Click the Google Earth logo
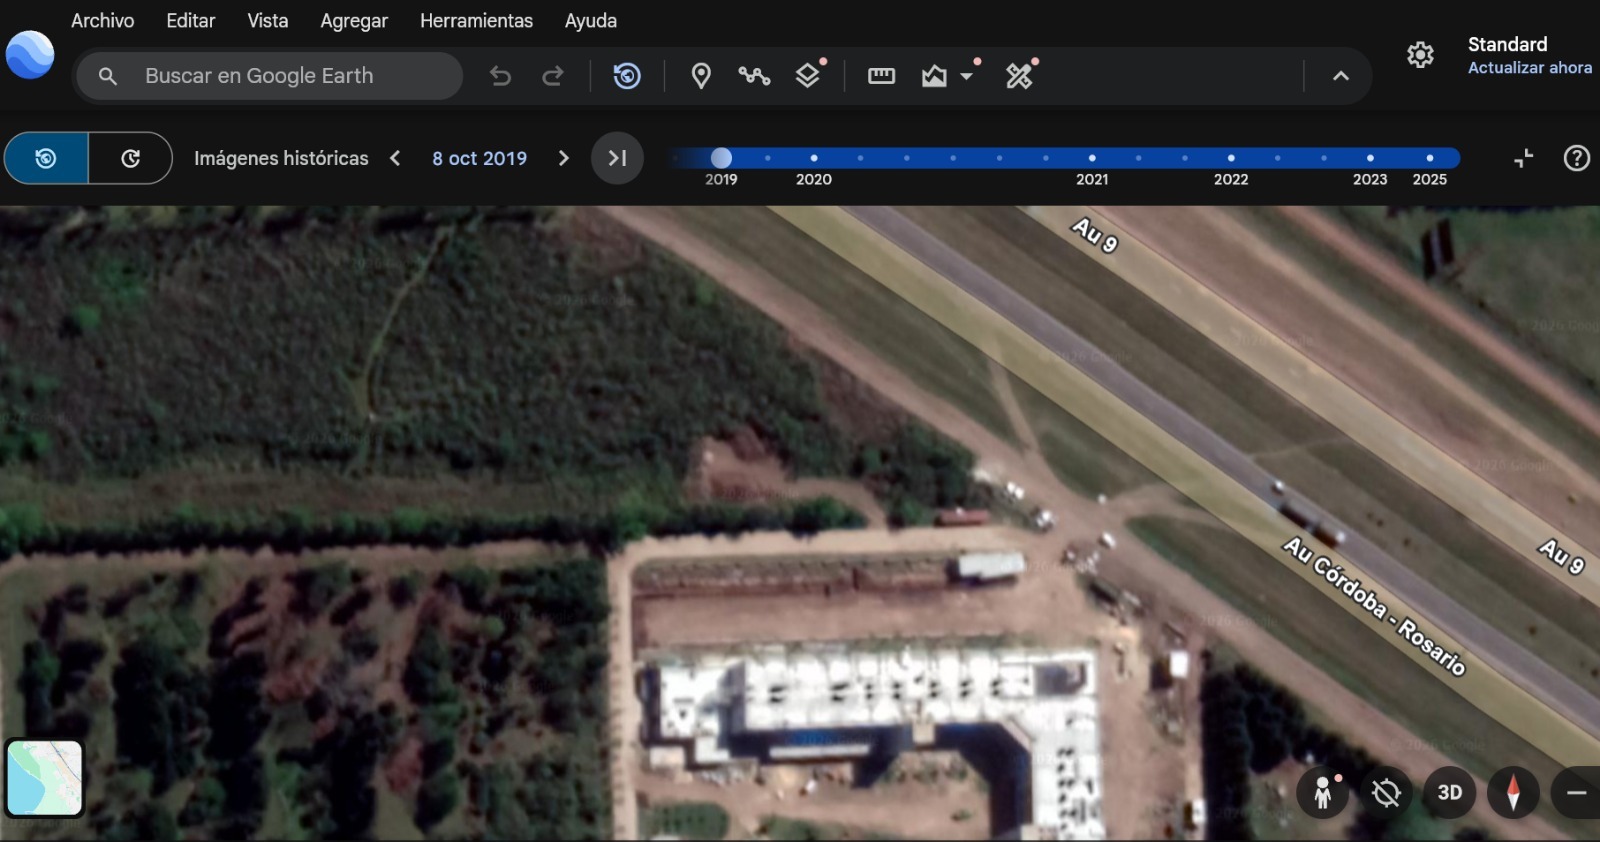1600x842 pixels. tap(30, 54)
